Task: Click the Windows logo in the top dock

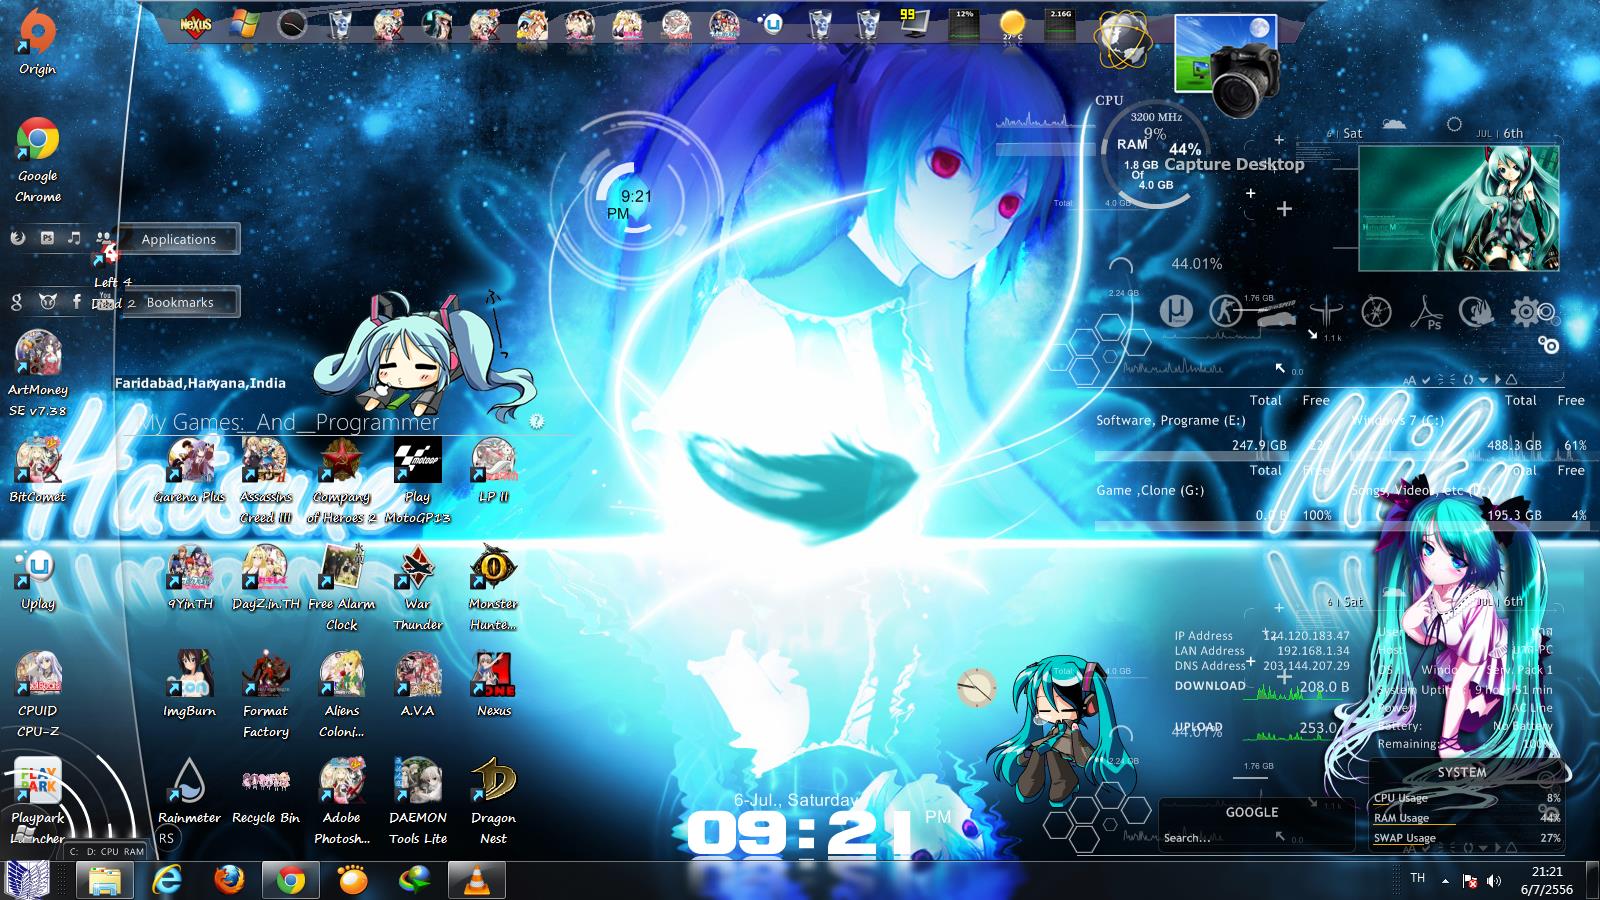Action: pyautogui.click(x=244, y=24)
